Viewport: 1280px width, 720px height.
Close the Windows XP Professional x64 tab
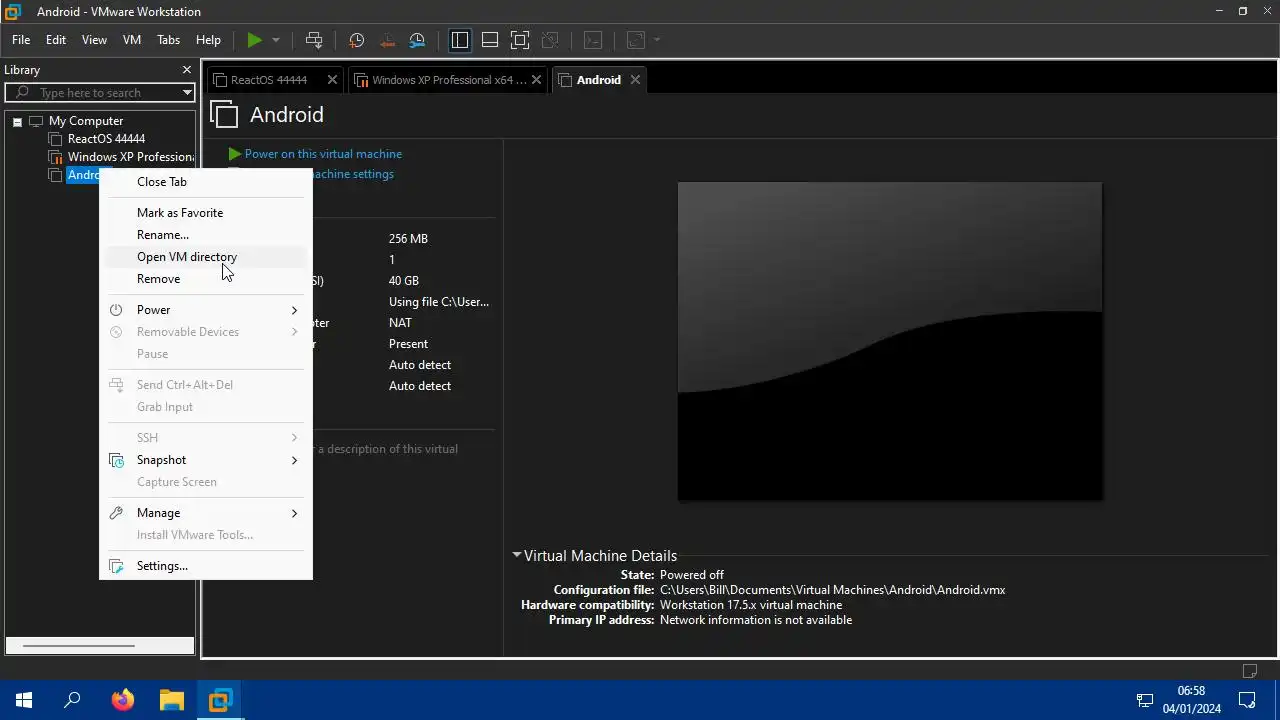538,80
